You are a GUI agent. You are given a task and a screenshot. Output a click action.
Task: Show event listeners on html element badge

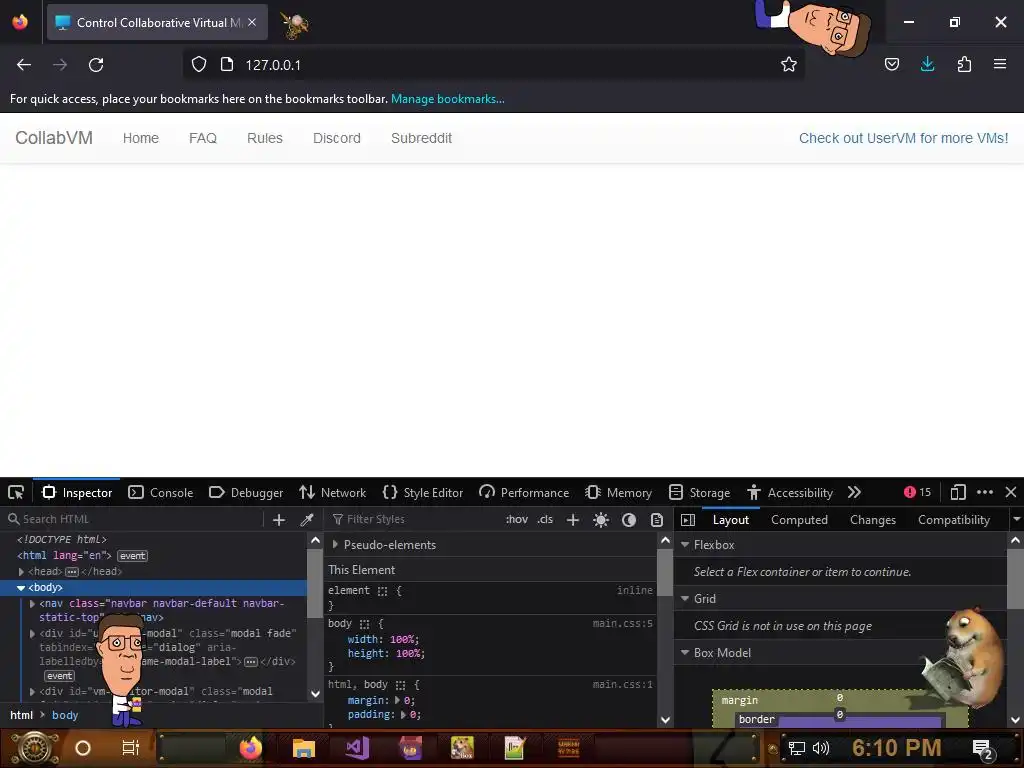coord(133,556)
